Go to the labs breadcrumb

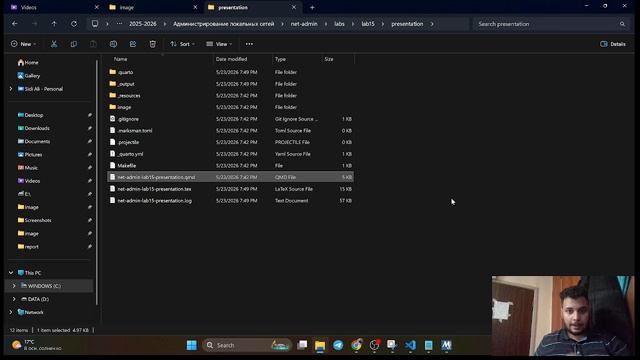339,24
